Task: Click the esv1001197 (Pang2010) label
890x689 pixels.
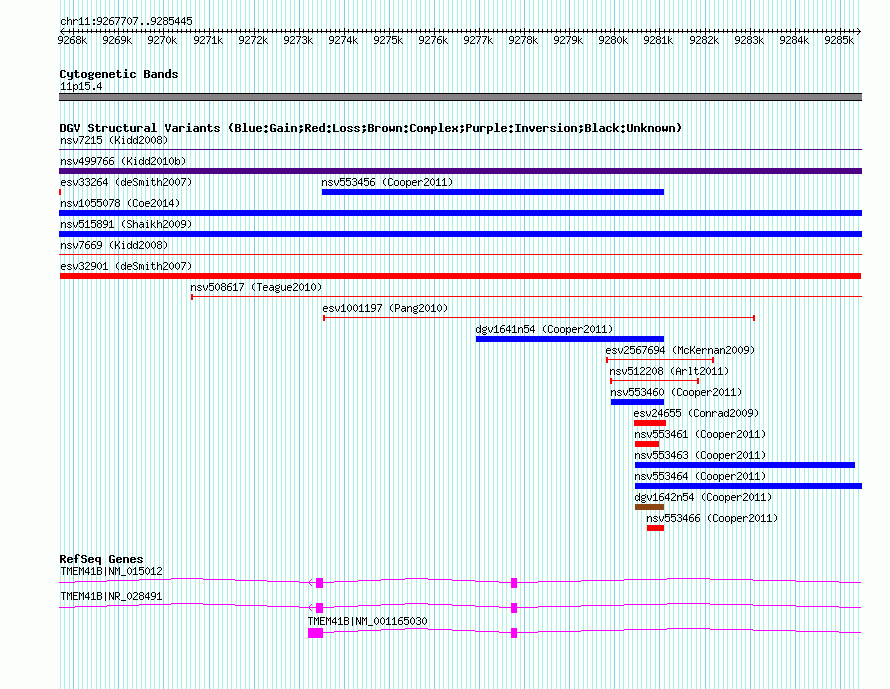Action: 385,308
